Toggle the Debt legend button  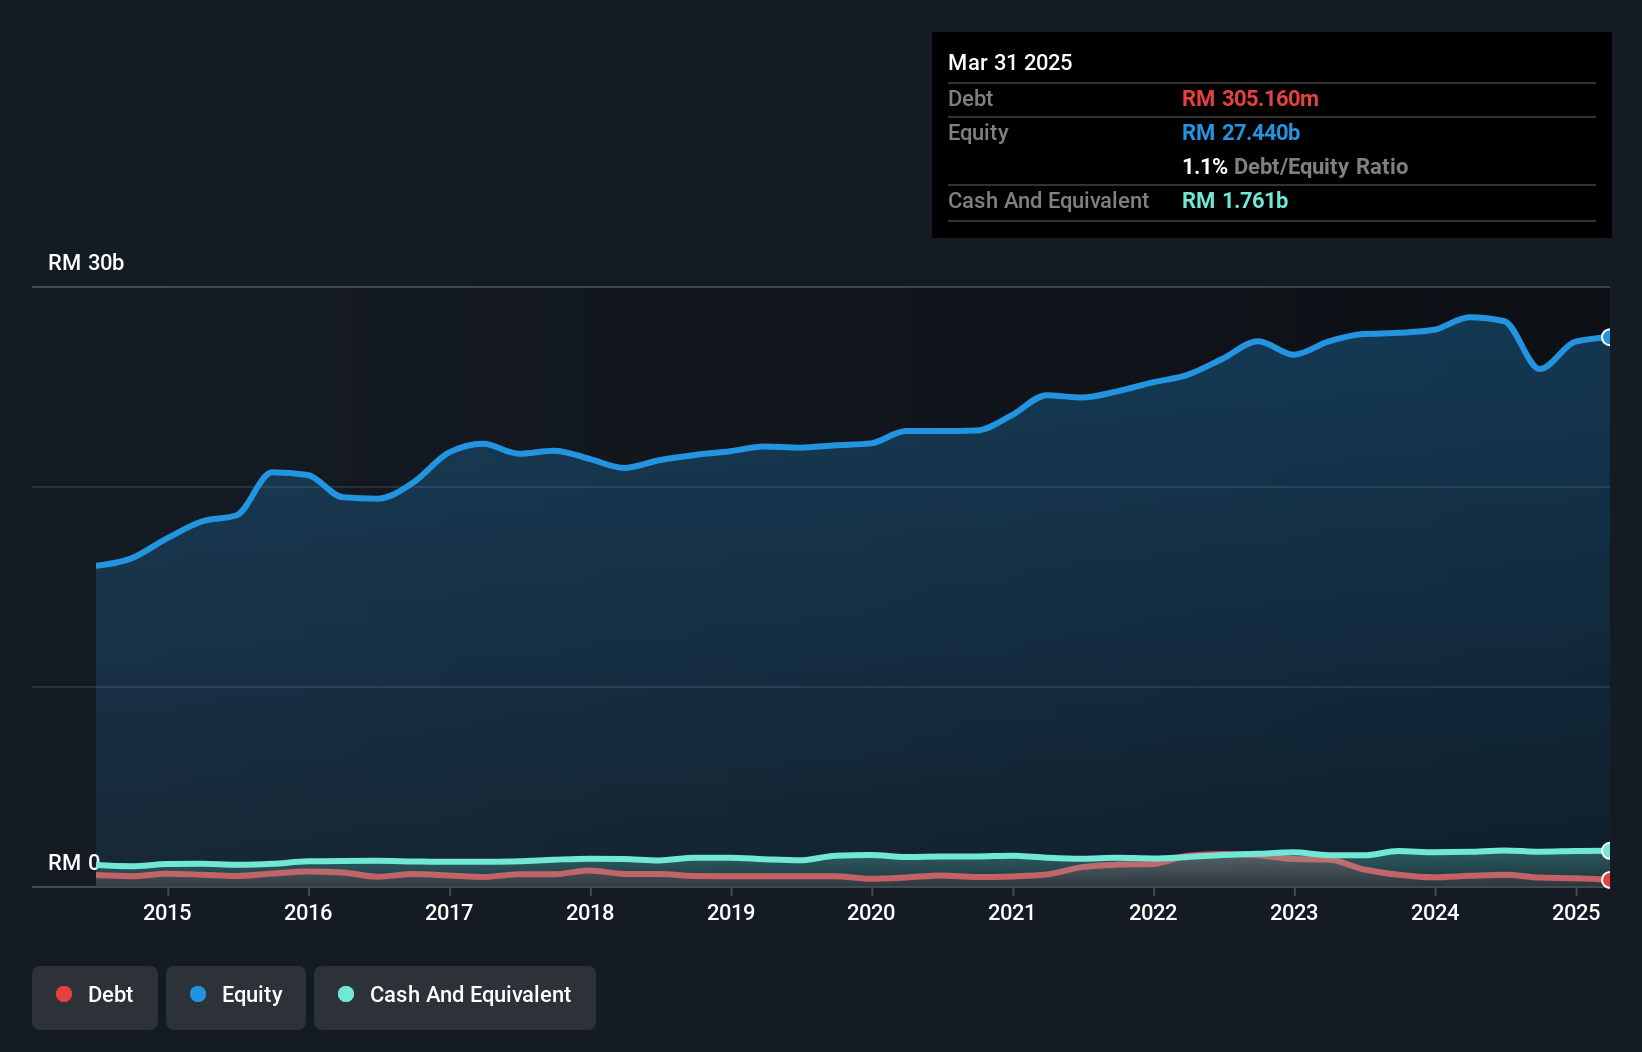pyautogui.click(x=95, y=997)
